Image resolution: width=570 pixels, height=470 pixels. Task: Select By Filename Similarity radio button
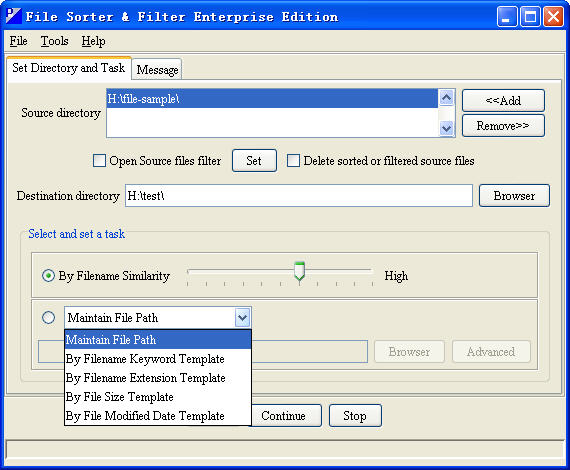pyautogui.click(x=48, y=276)
